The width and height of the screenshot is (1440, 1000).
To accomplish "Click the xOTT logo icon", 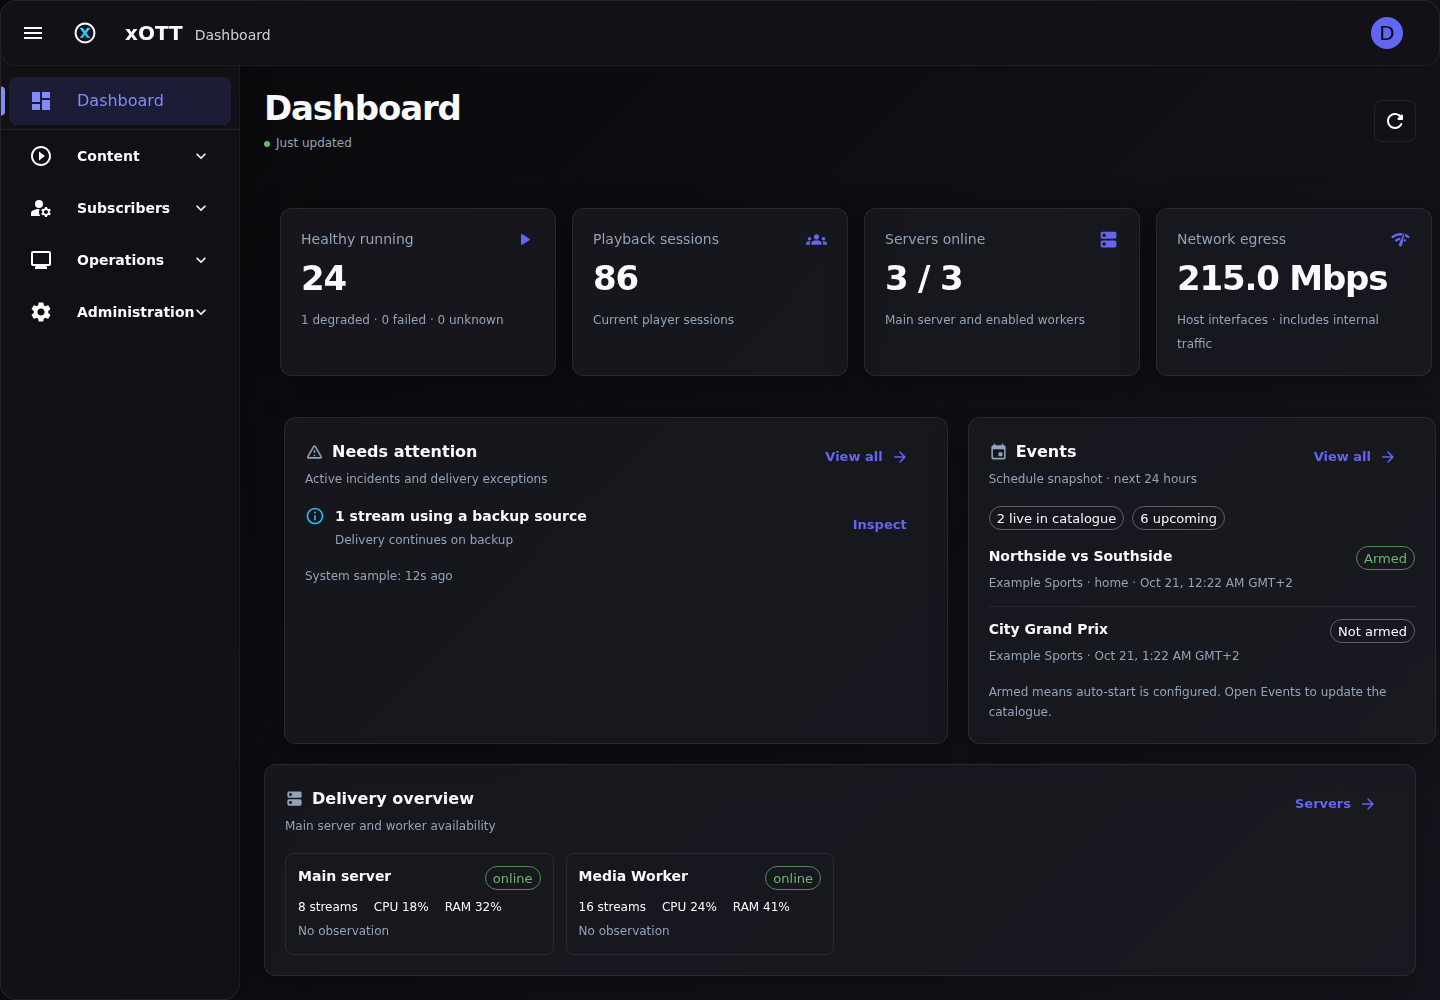I will 85,33.
